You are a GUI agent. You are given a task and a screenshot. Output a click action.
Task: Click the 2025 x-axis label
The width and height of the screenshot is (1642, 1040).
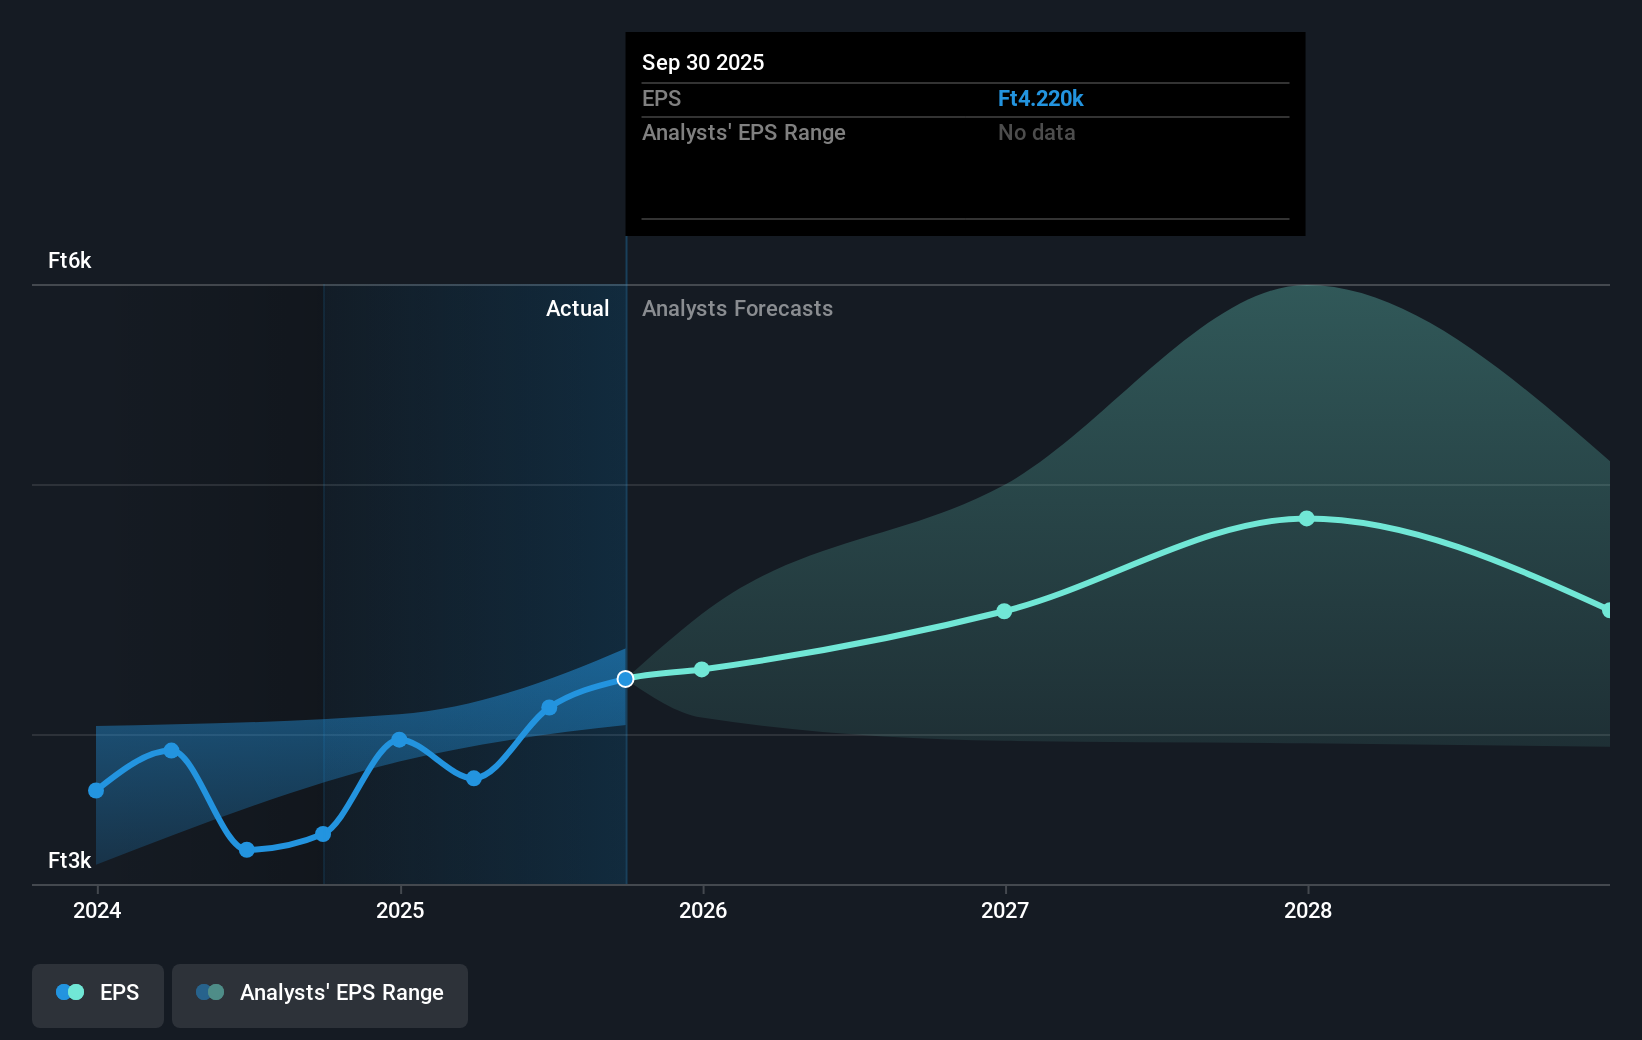click(x=400, y=910)
